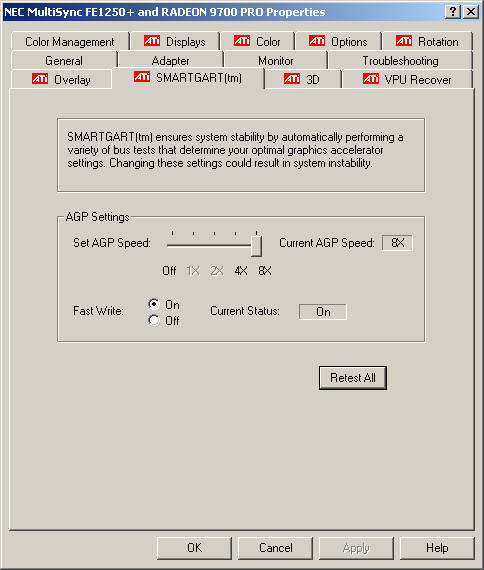Click the 4X AGP speed label
484x570 pixels.
pos(241,271)
